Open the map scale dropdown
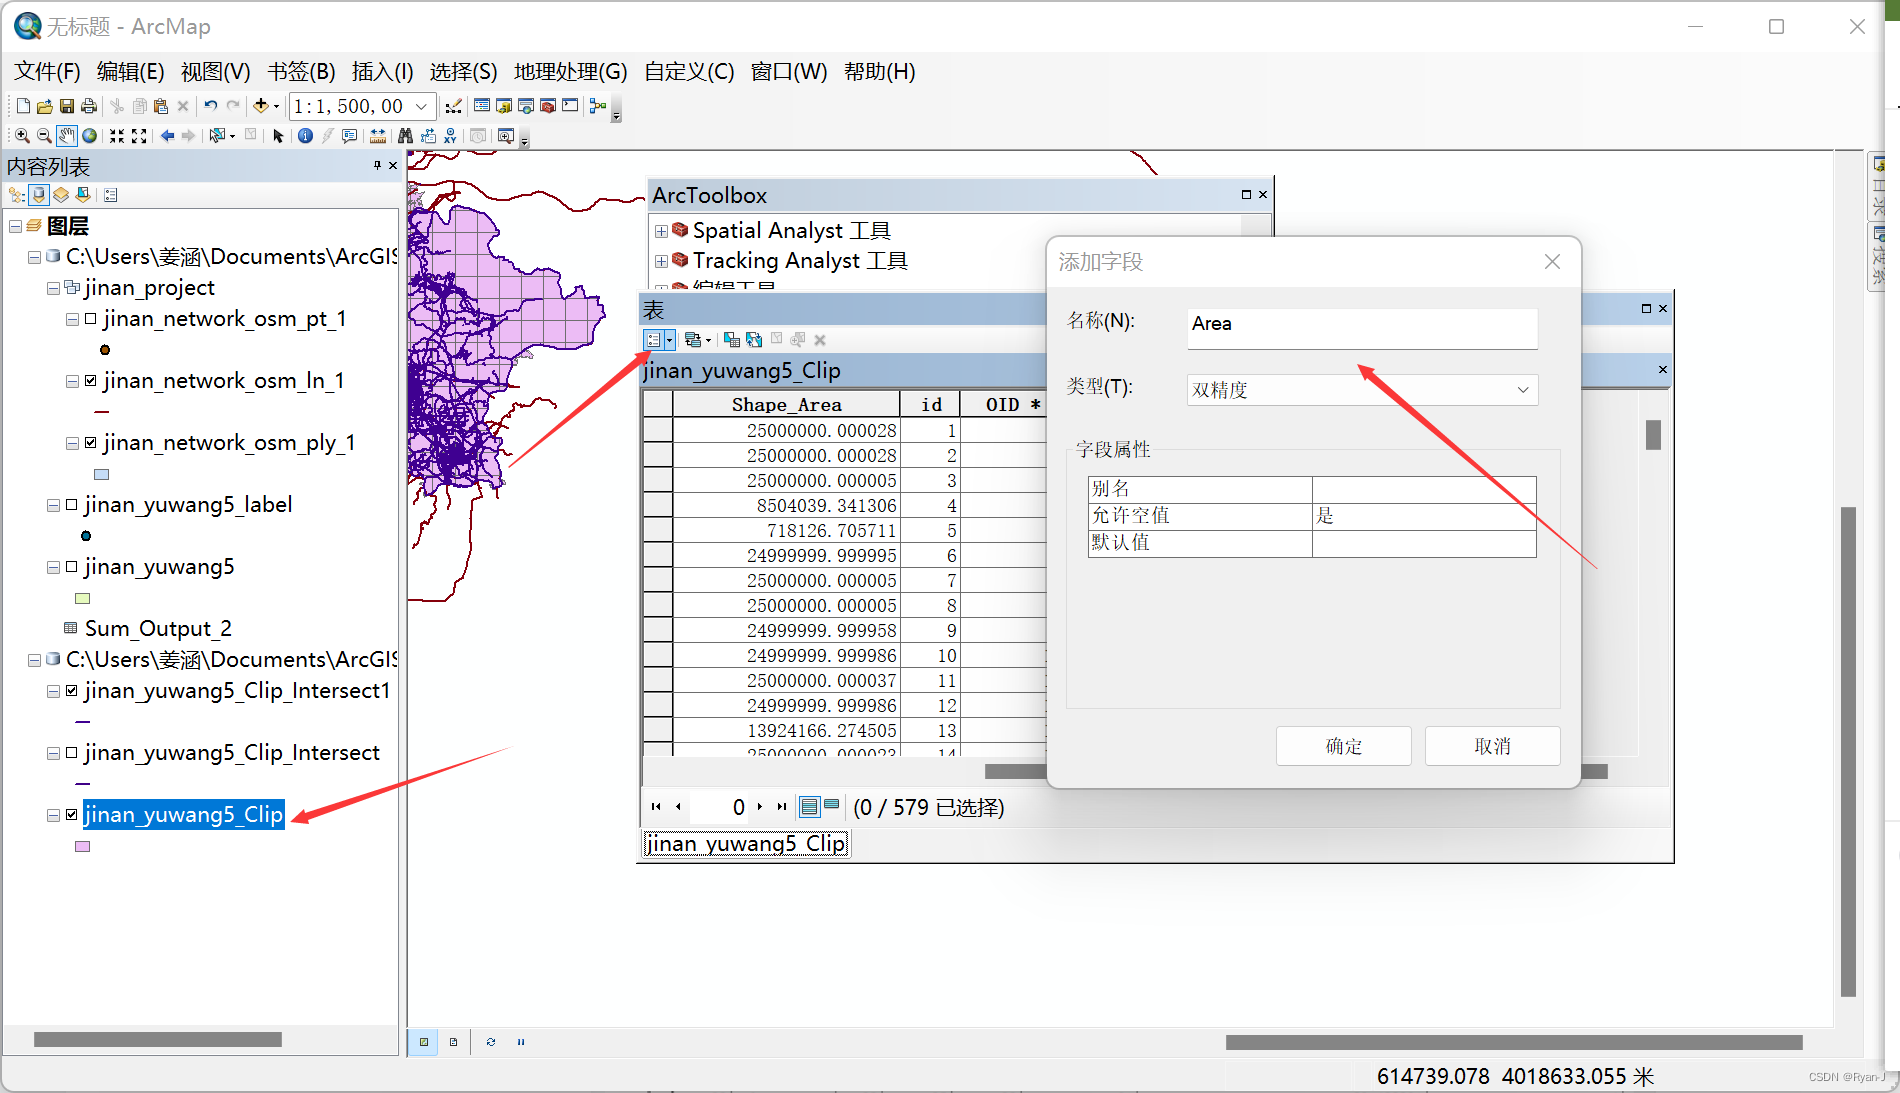 point(422,106)
